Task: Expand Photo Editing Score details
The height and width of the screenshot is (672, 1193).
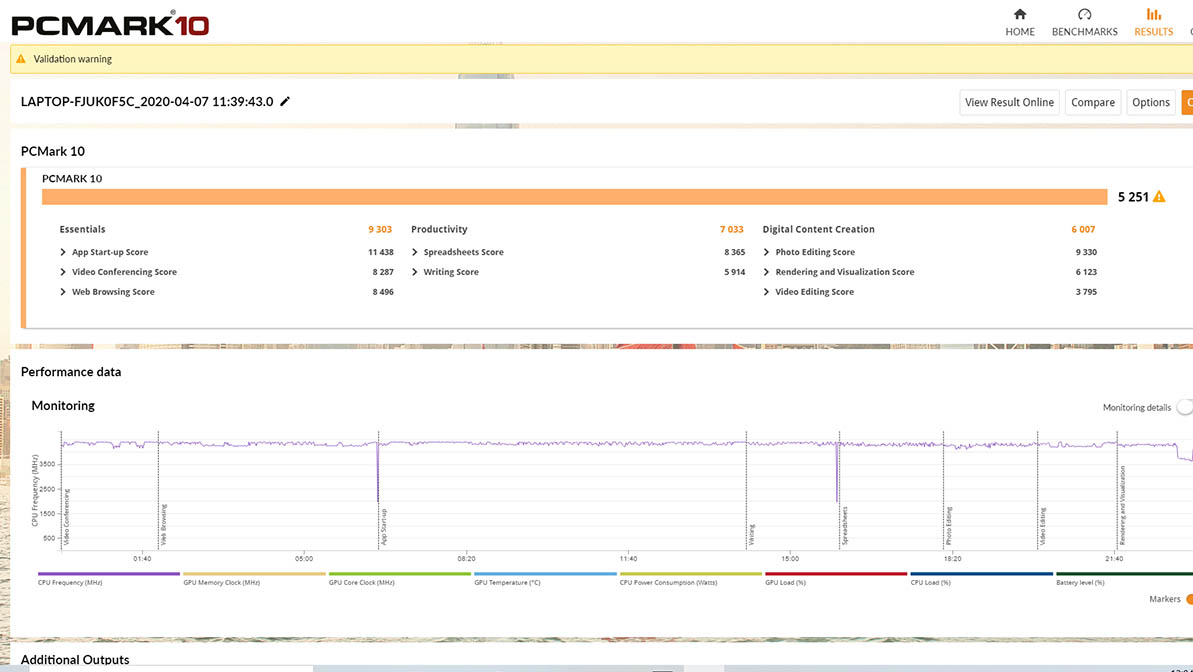Action: pos(766,252)
